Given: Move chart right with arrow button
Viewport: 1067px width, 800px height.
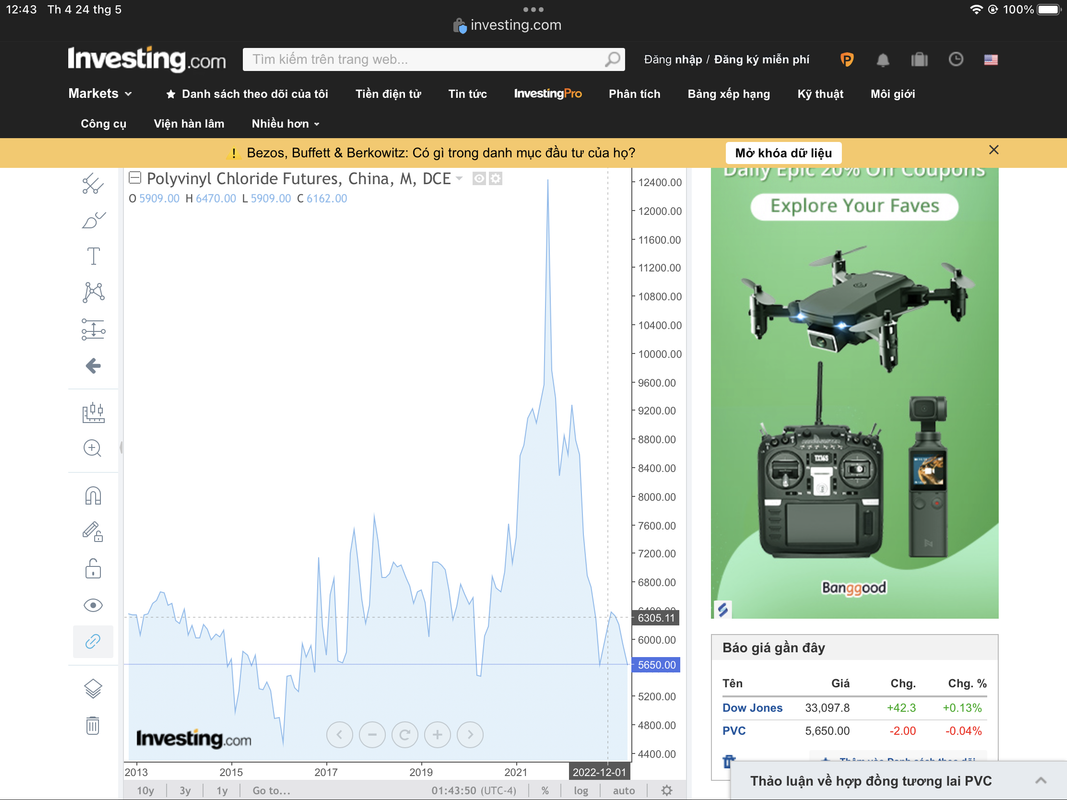Looking at the screenshot, I should point(470,735).
